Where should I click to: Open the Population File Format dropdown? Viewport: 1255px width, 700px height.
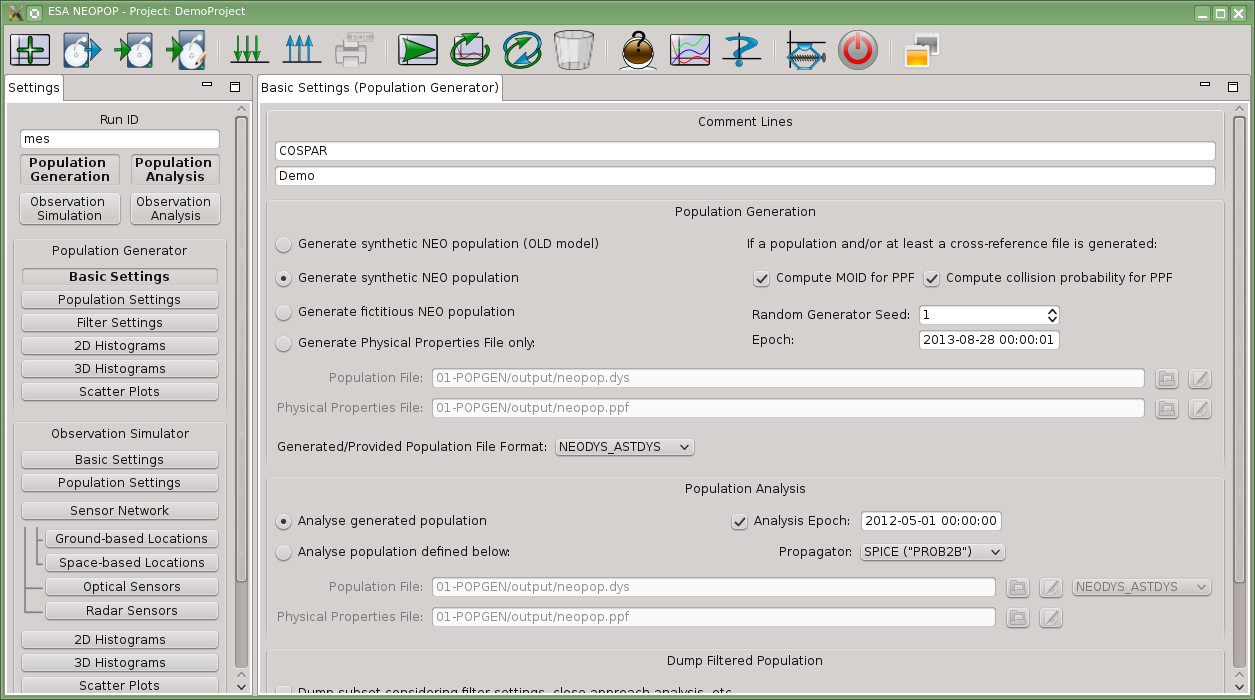(625, 447)
